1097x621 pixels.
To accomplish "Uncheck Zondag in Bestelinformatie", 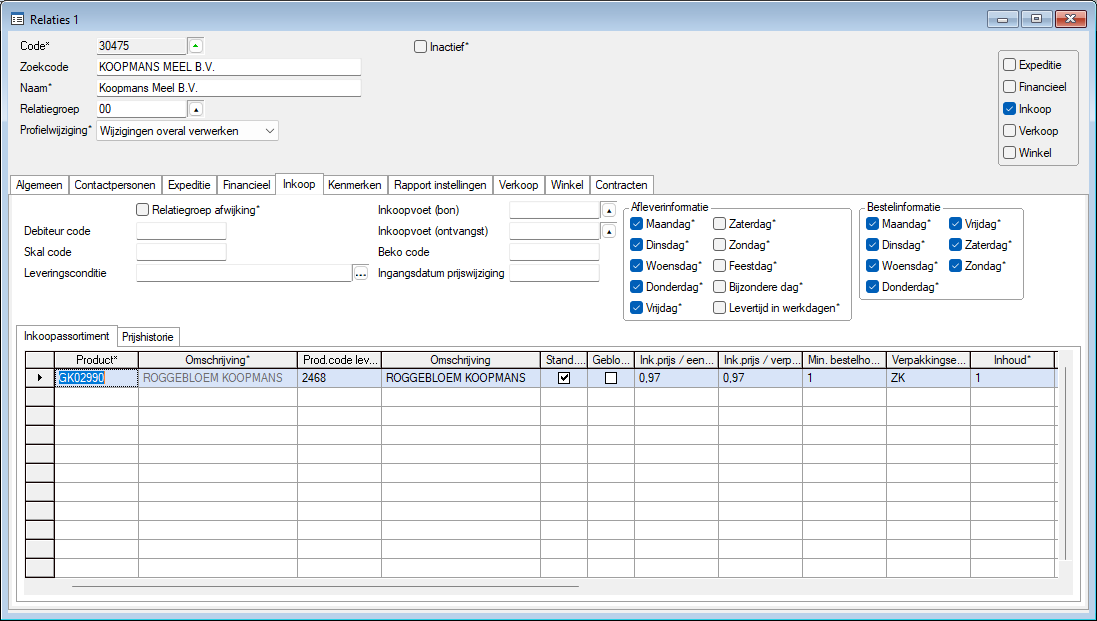I will [x=956, y=266].
